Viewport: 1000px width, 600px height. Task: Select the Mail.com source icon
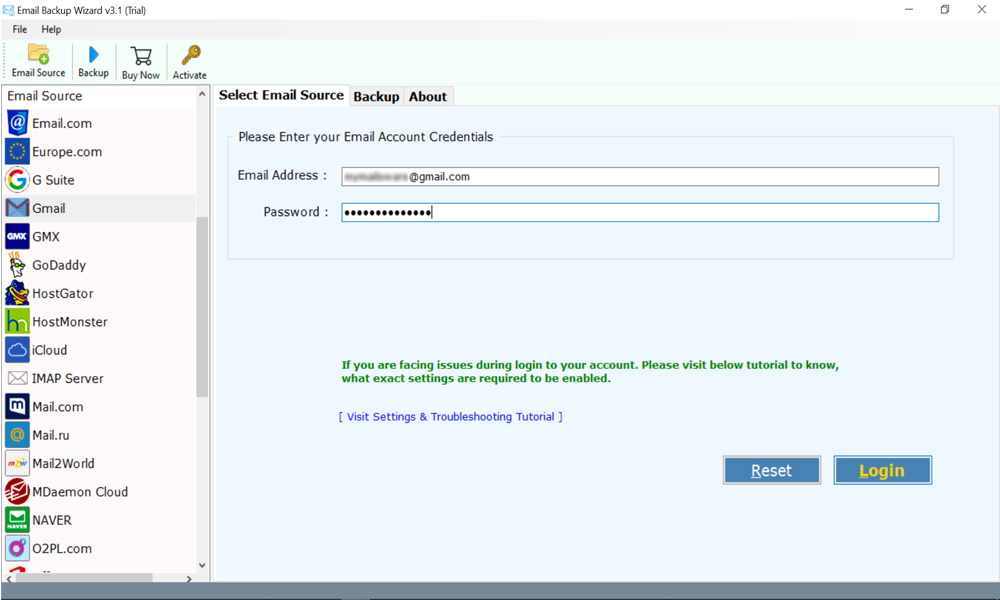click(x=17, y=407)
